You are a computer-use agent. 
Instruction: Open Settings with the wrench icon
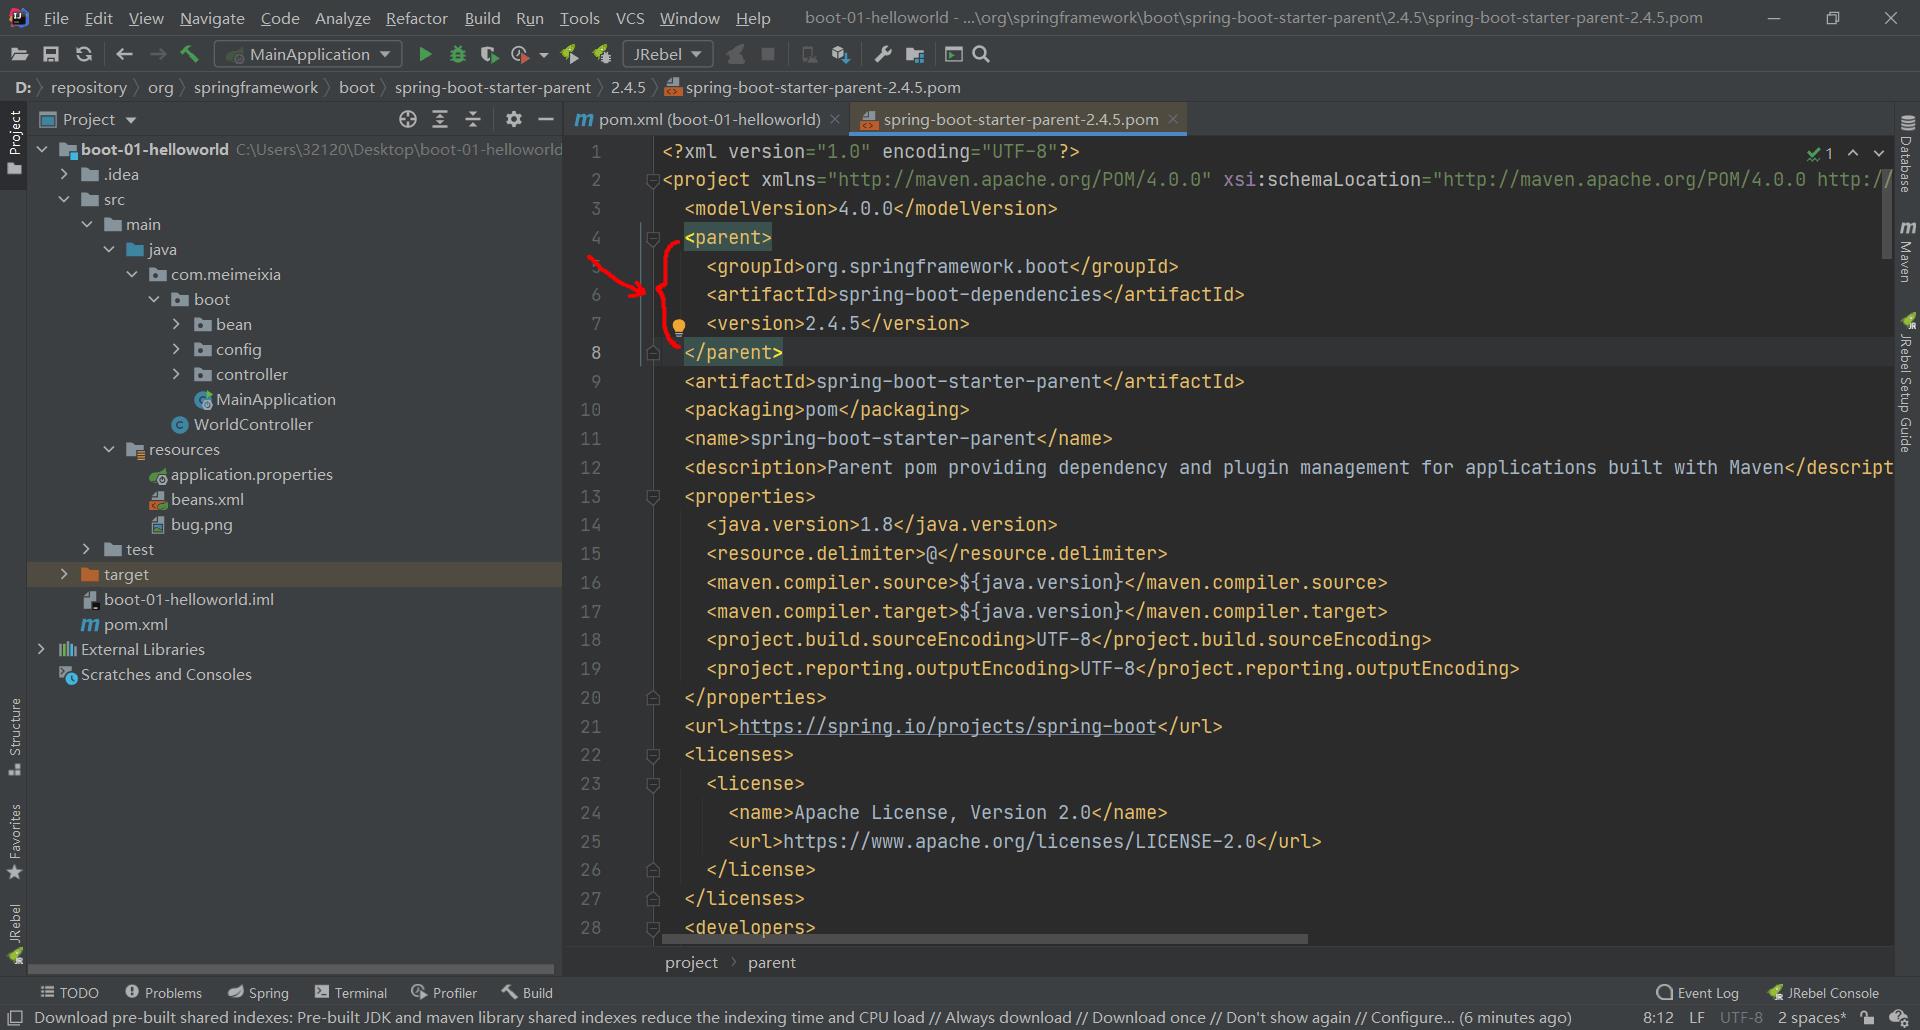click(x=882, y=54)
